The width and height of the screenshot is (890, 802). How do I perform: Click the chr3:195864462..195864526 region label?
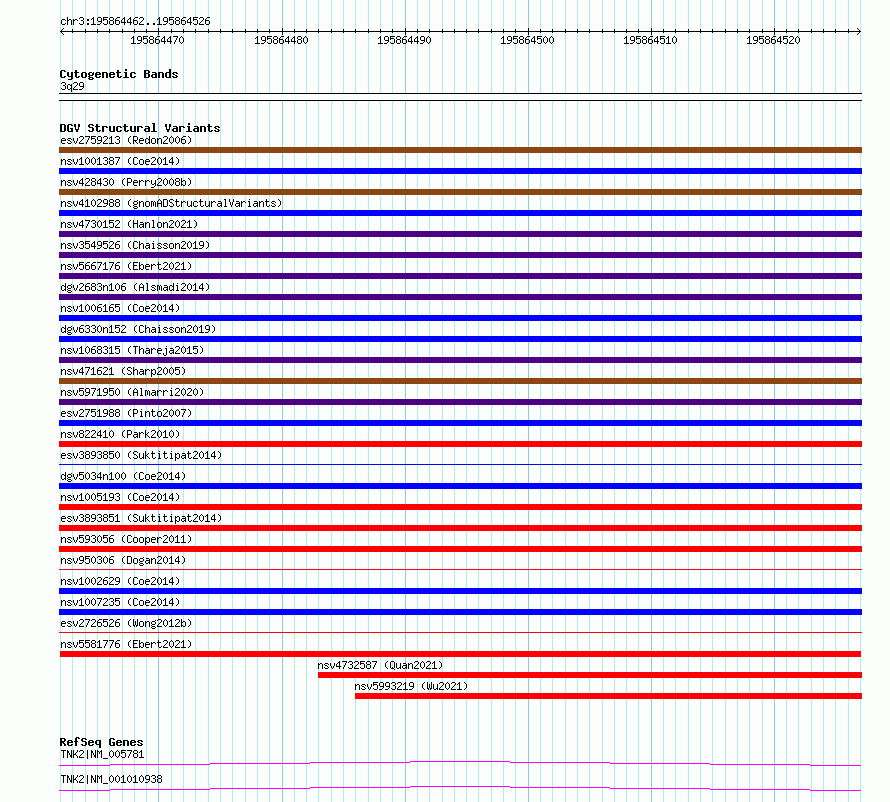click(135, 21)
